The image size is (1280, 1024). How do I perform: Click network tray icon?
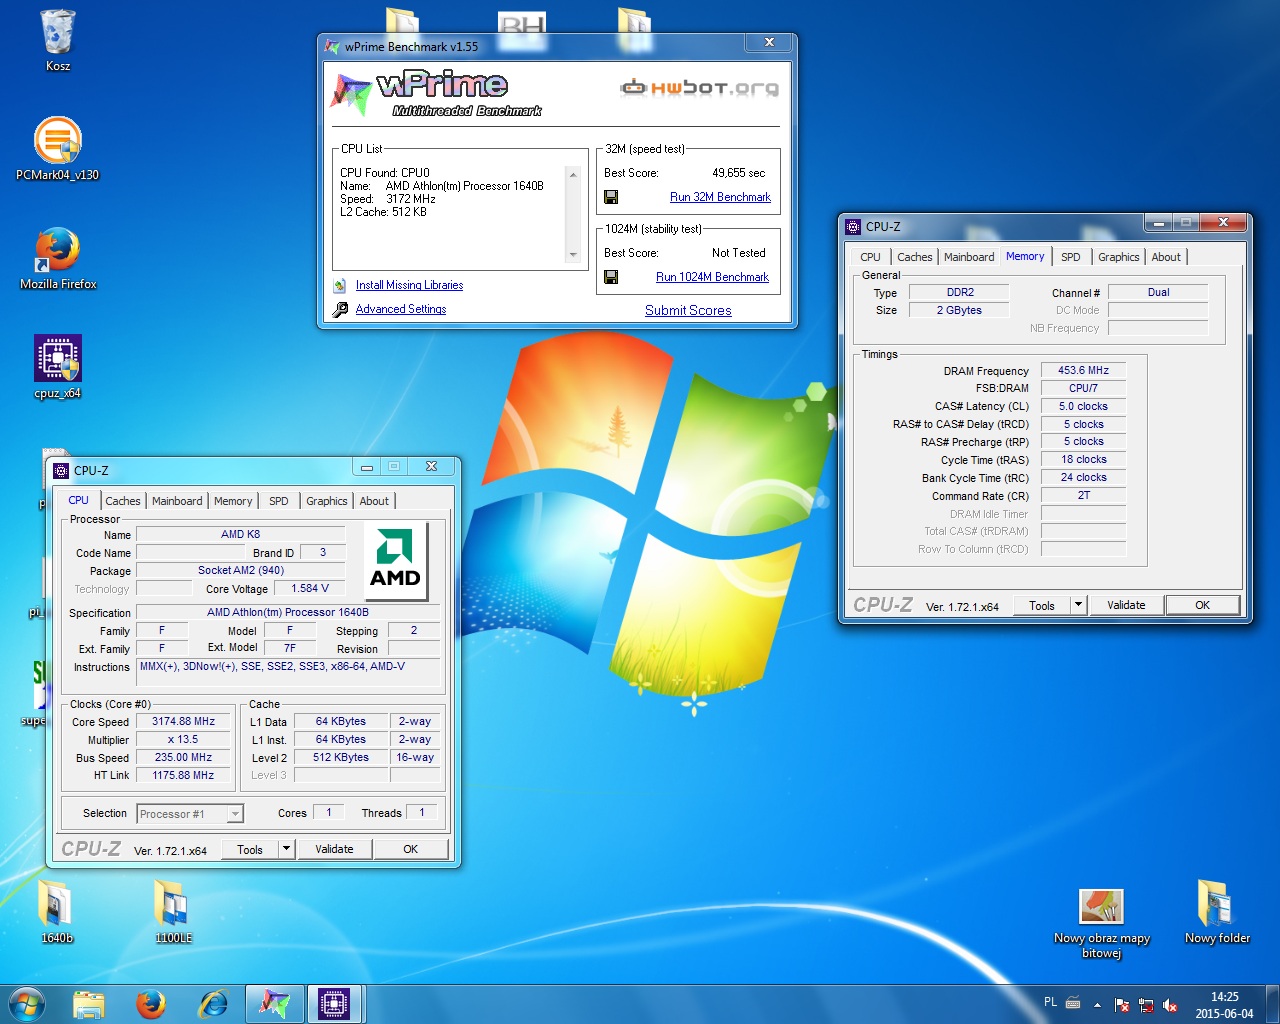click(1146, 1005)
